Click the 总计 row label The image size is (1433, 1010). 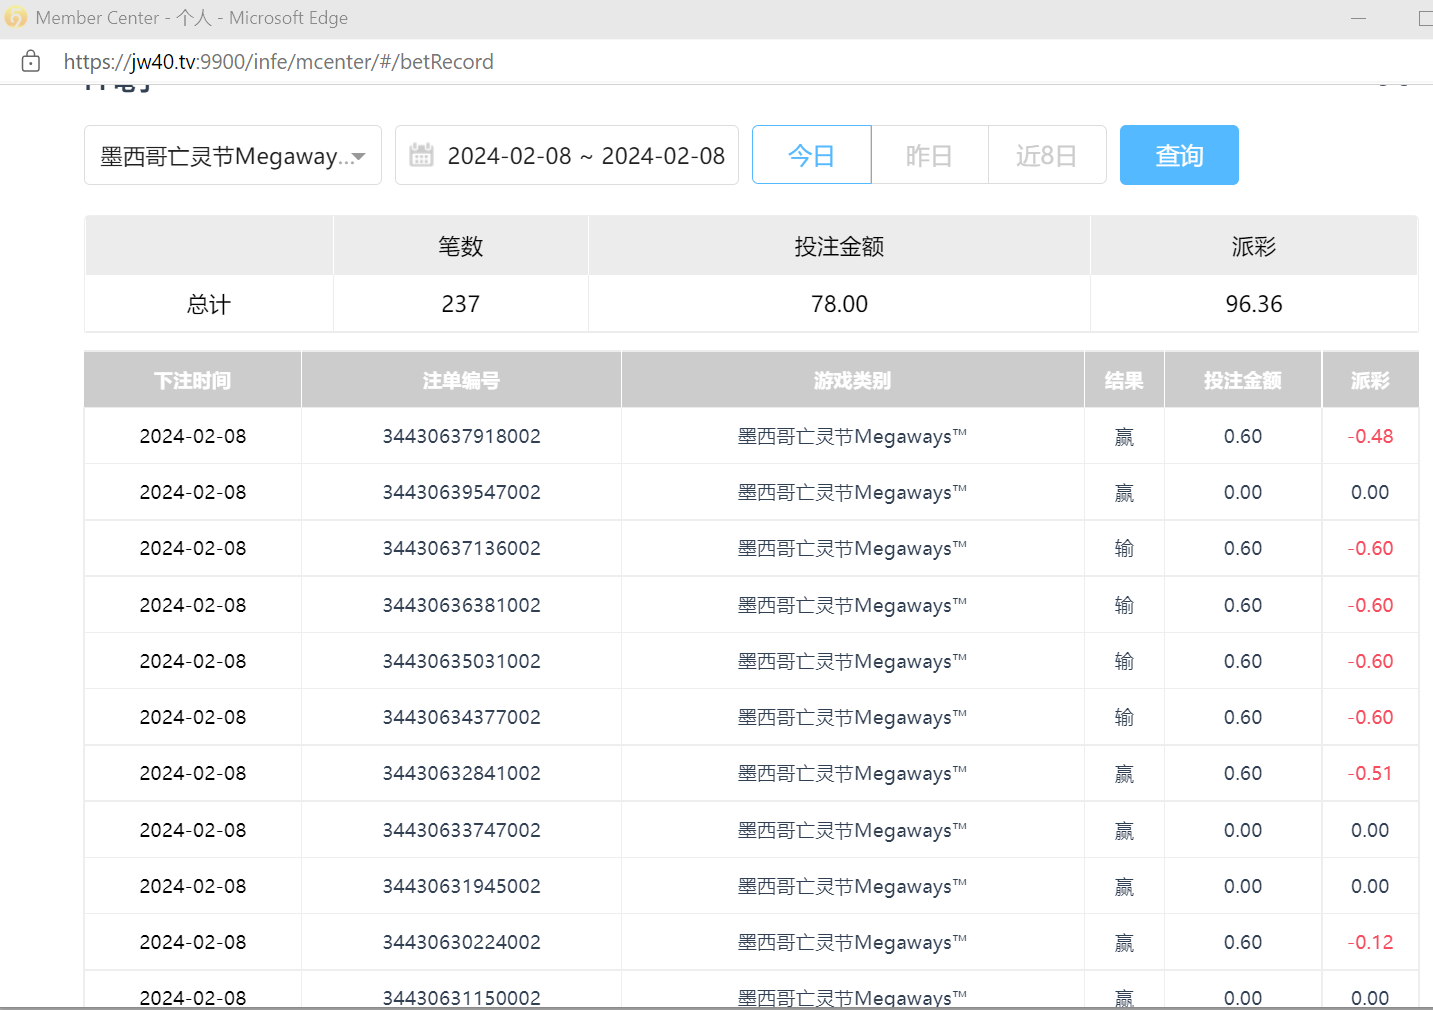pyautogui.click(x=208, y=304)
